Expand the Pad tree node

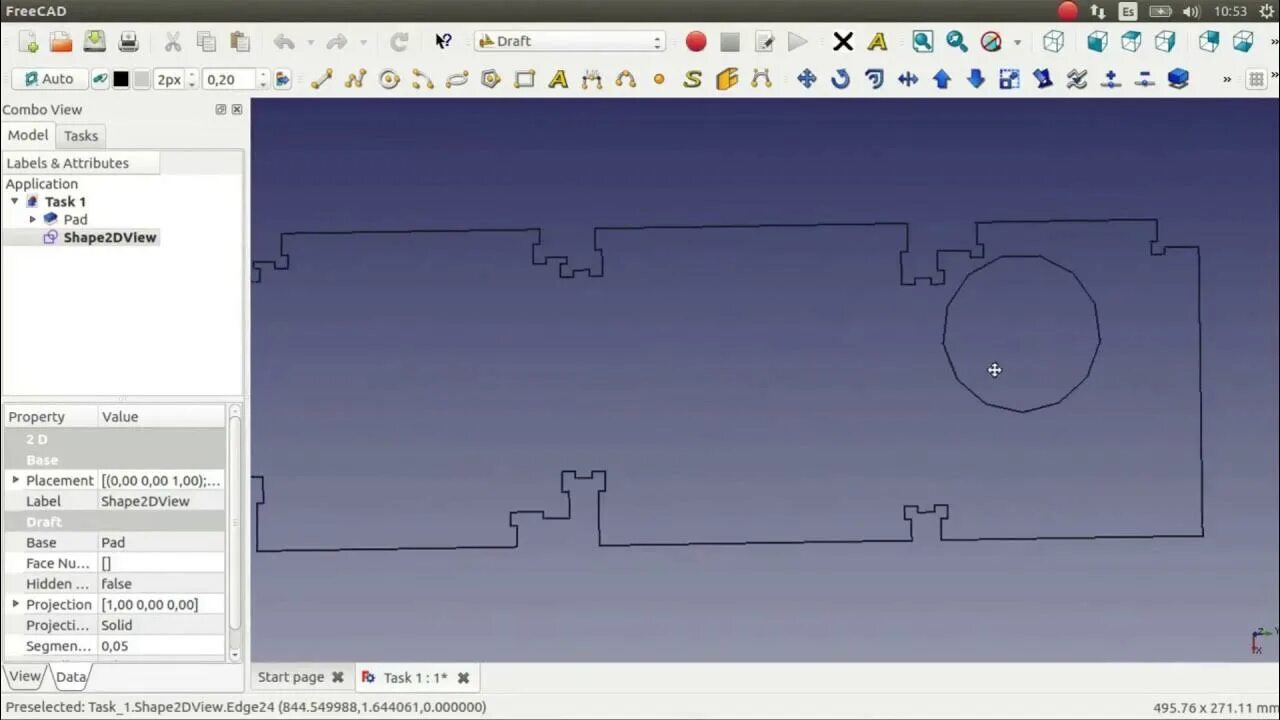(32, 219)
